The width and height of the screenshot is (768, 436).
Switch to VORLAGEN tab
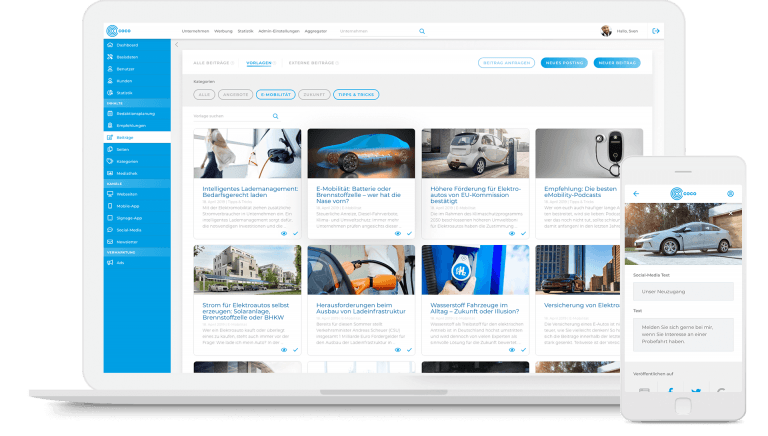(259, 63)
